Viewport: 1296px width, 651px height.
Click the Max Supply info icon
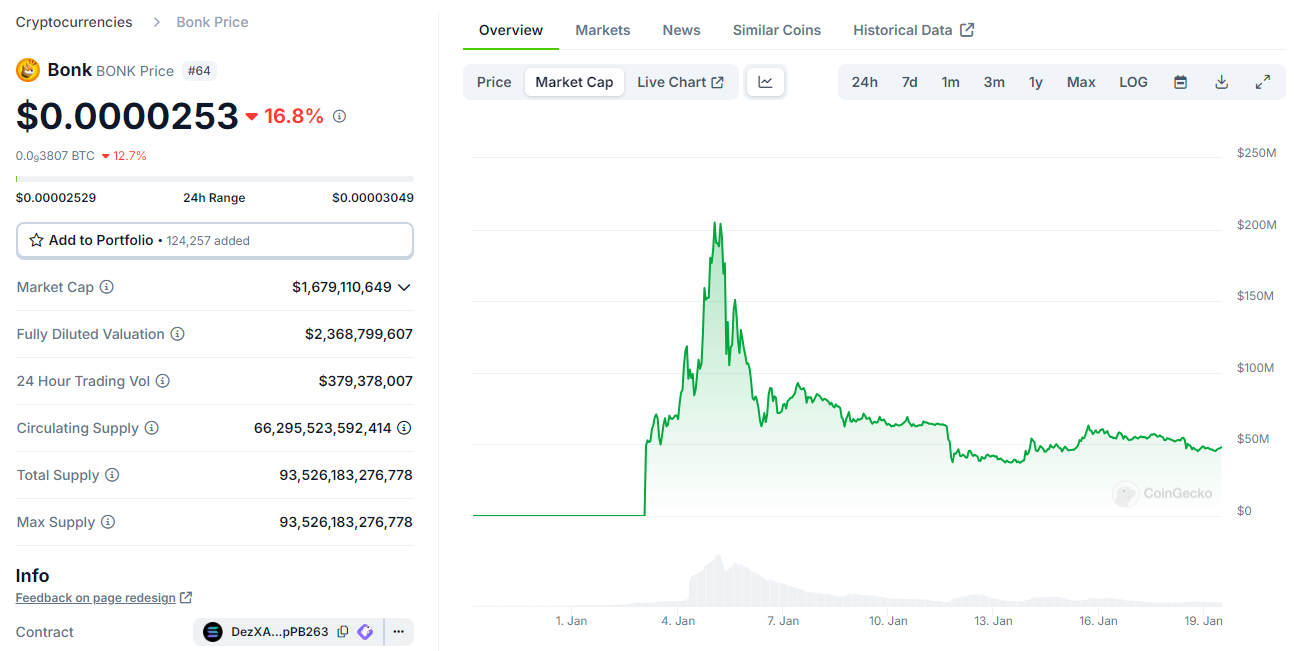coord(108,522)
